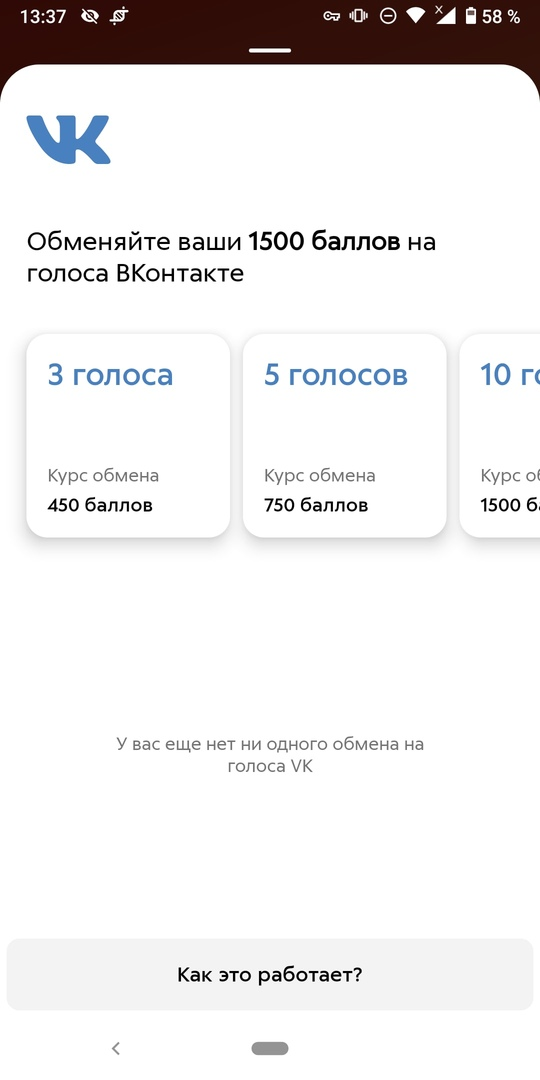The image size is (540, 1080).
Task: Open the Как это работает? button
Action: pos(270,975)
